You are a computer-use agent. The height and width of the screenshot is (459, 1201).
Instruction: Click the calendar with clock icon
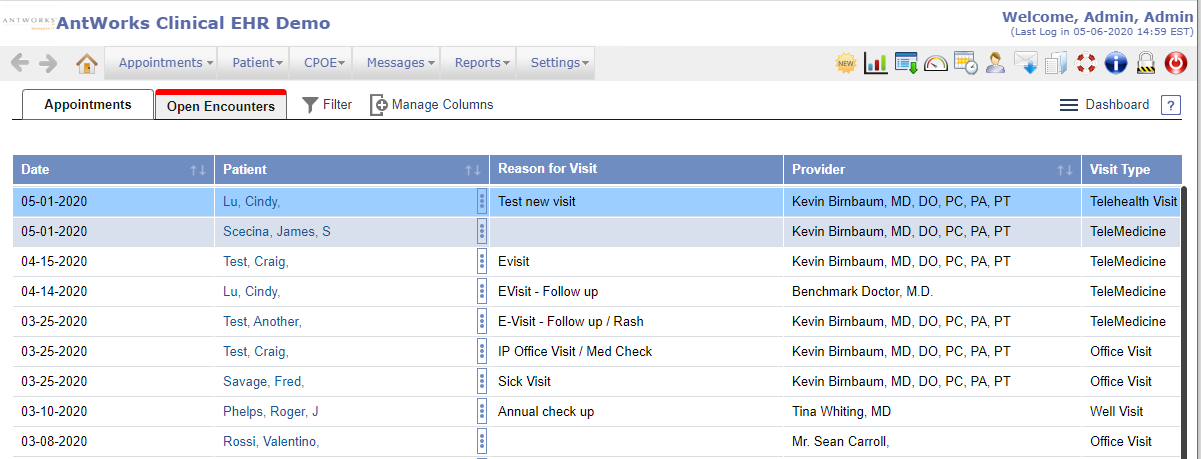[965, 63]
